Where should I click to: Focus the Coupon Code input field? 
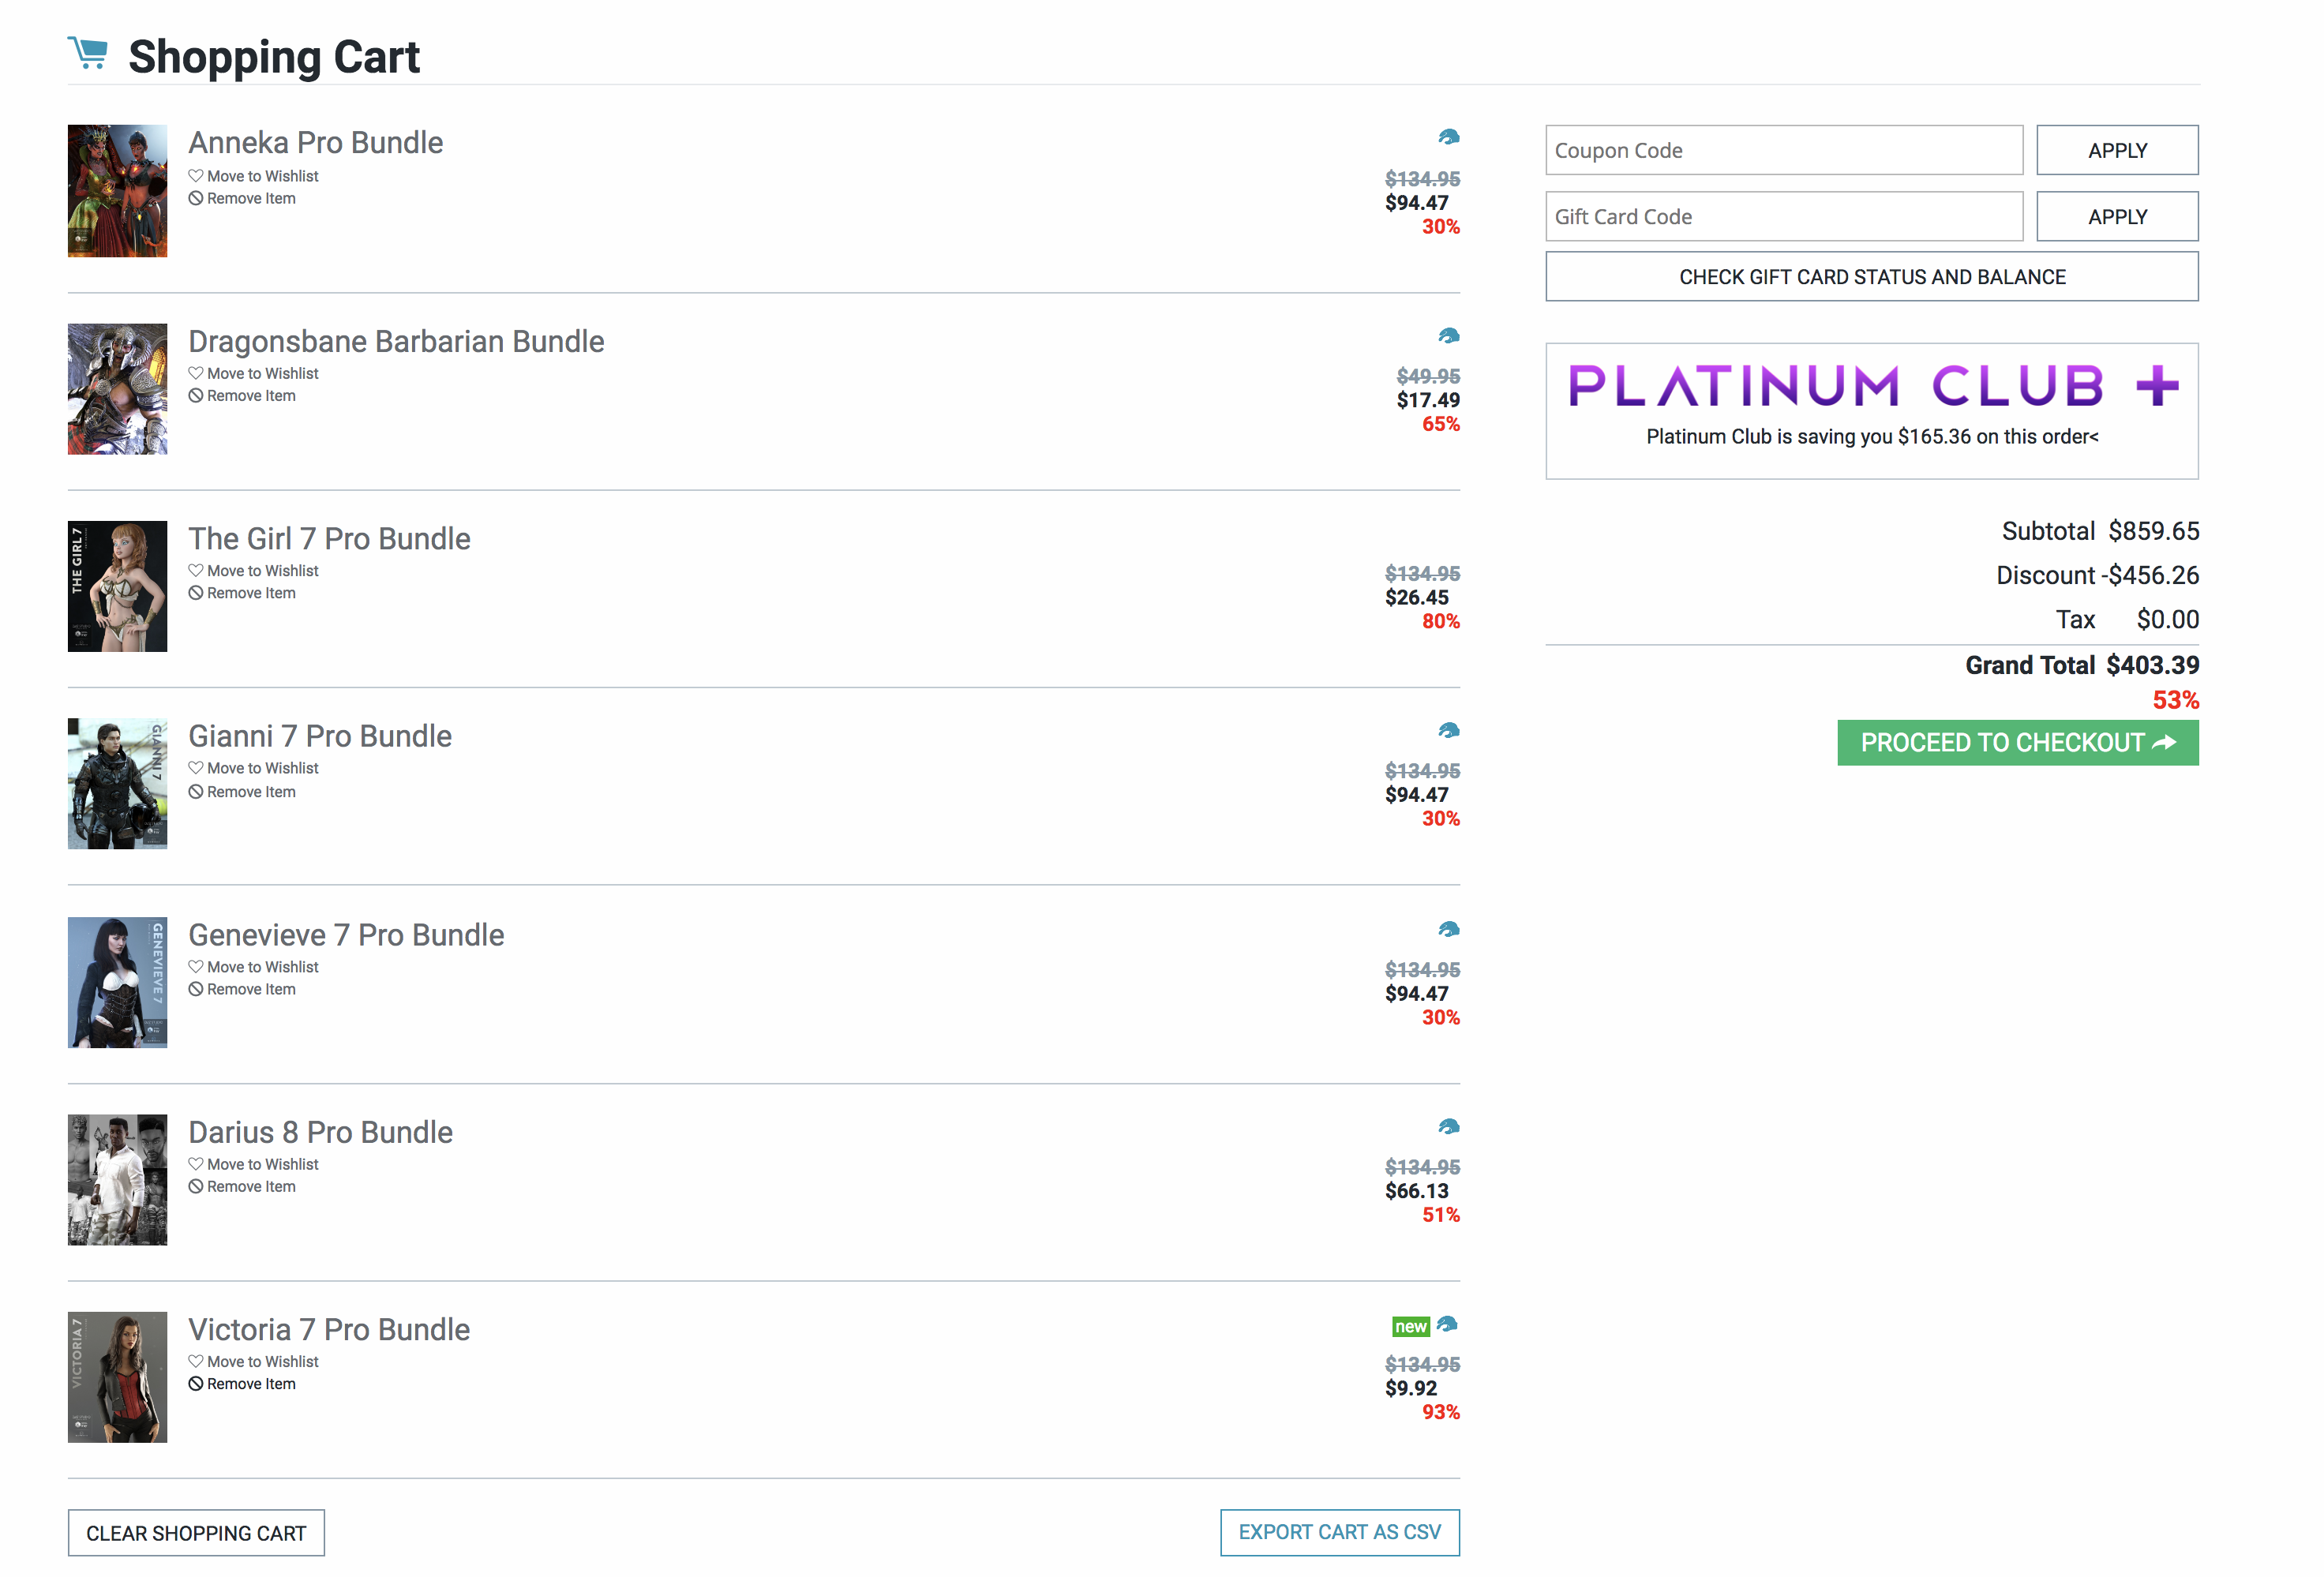coord(1783,150)
